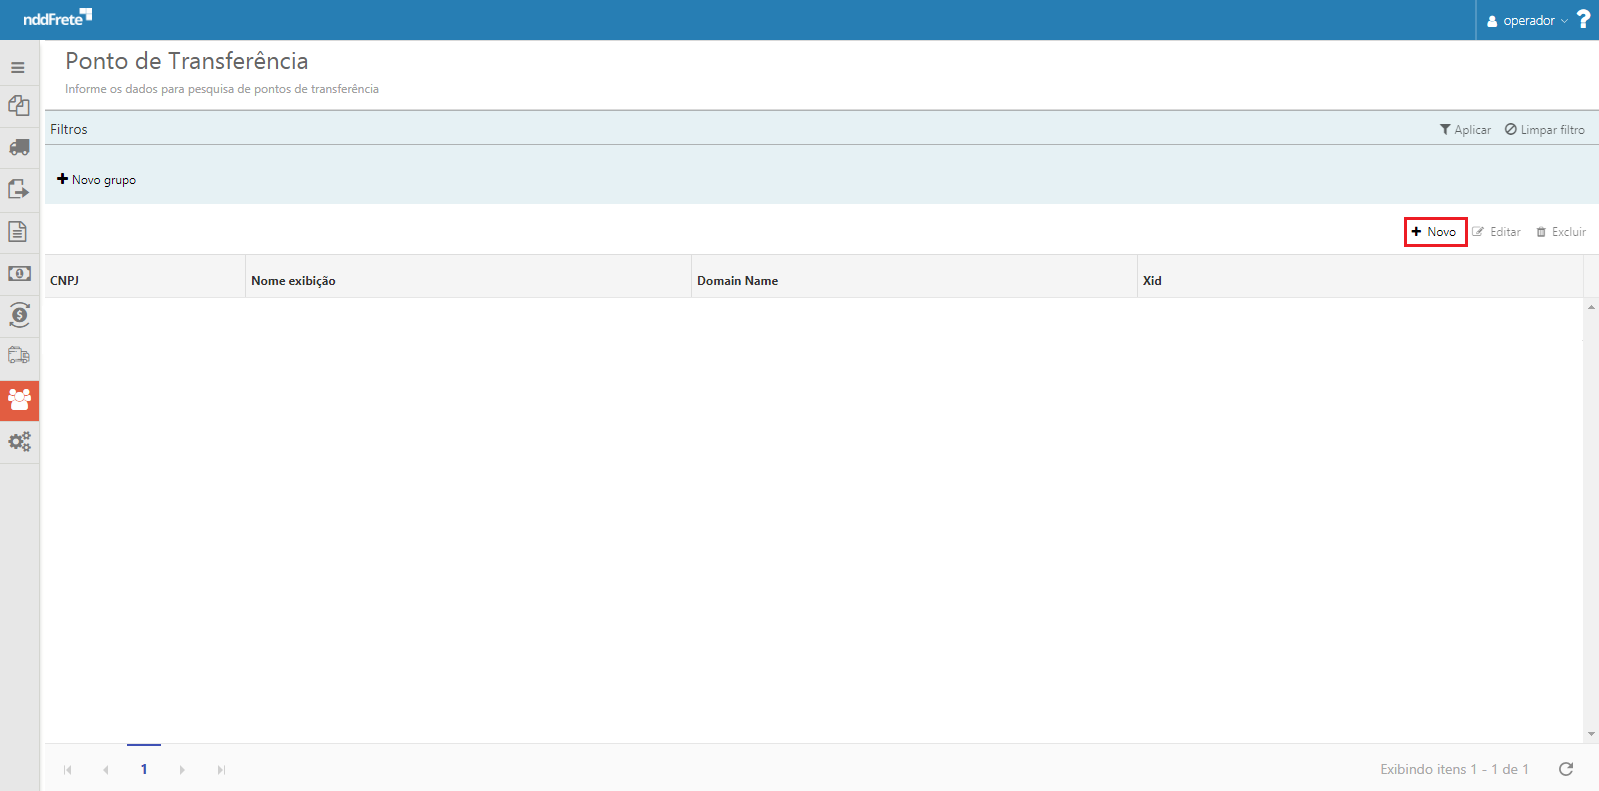The image size is (1599, 791).
Task: Expand the operador user dropdown
Action: click(x=1527, y=21)
